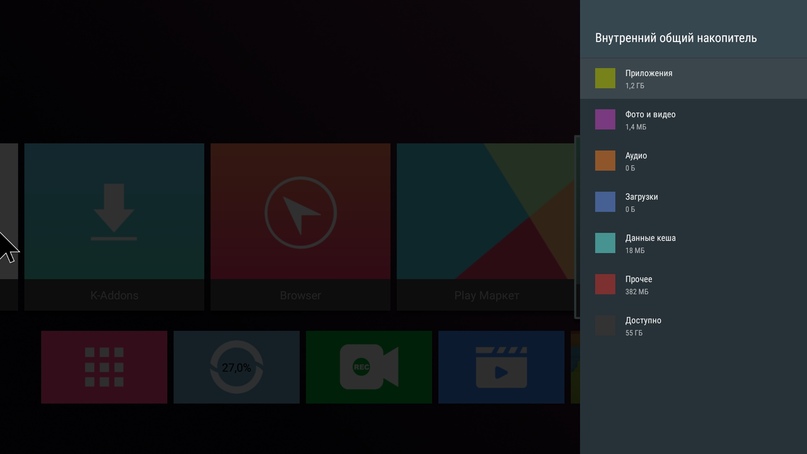Click the Play Маркет label

[486, 295]
